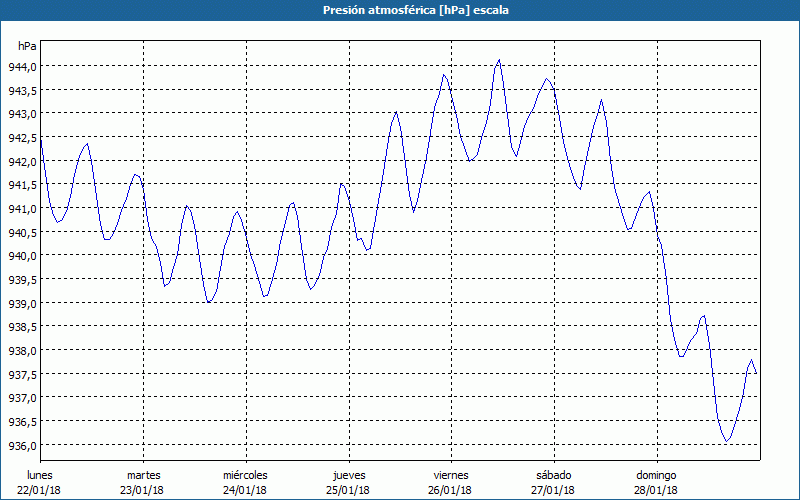Viewport: 800px width, 500px height.
Task: Click the "sábado" day label
Action: [553, 474]
